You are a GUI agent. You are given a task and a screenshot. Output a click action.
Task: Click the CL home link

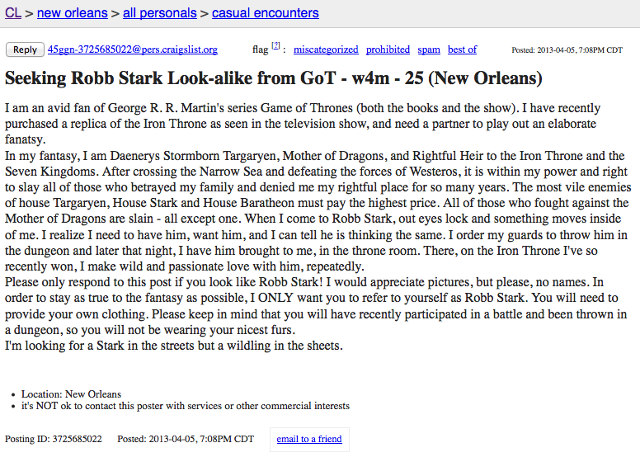pos(14,13)
